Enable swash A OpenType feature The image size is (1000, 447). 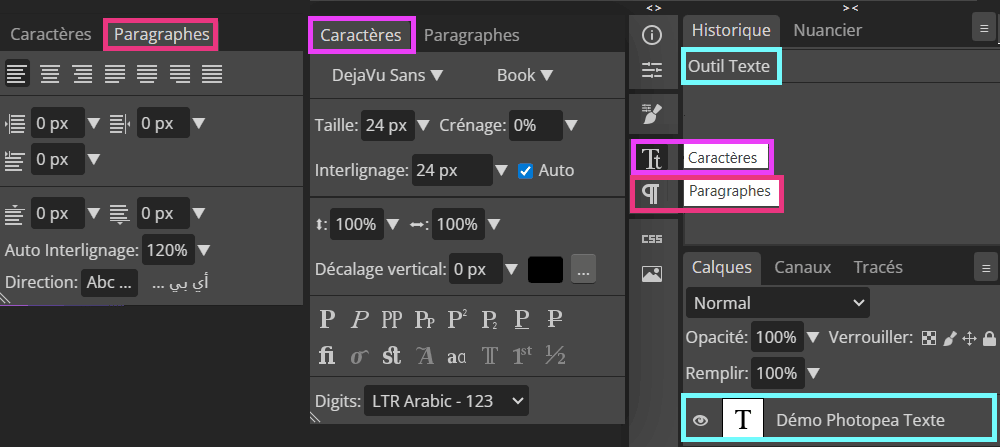coord(425,355)
